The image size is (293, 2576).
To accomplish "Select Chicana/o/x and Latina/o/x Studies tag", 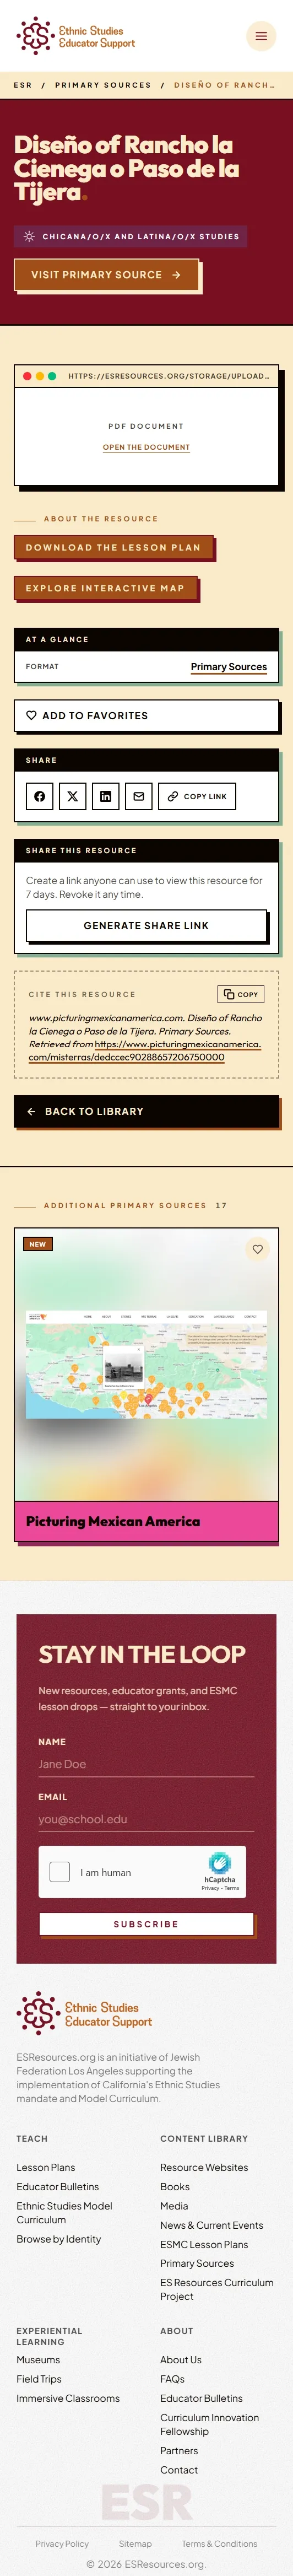I will point(130,236).
